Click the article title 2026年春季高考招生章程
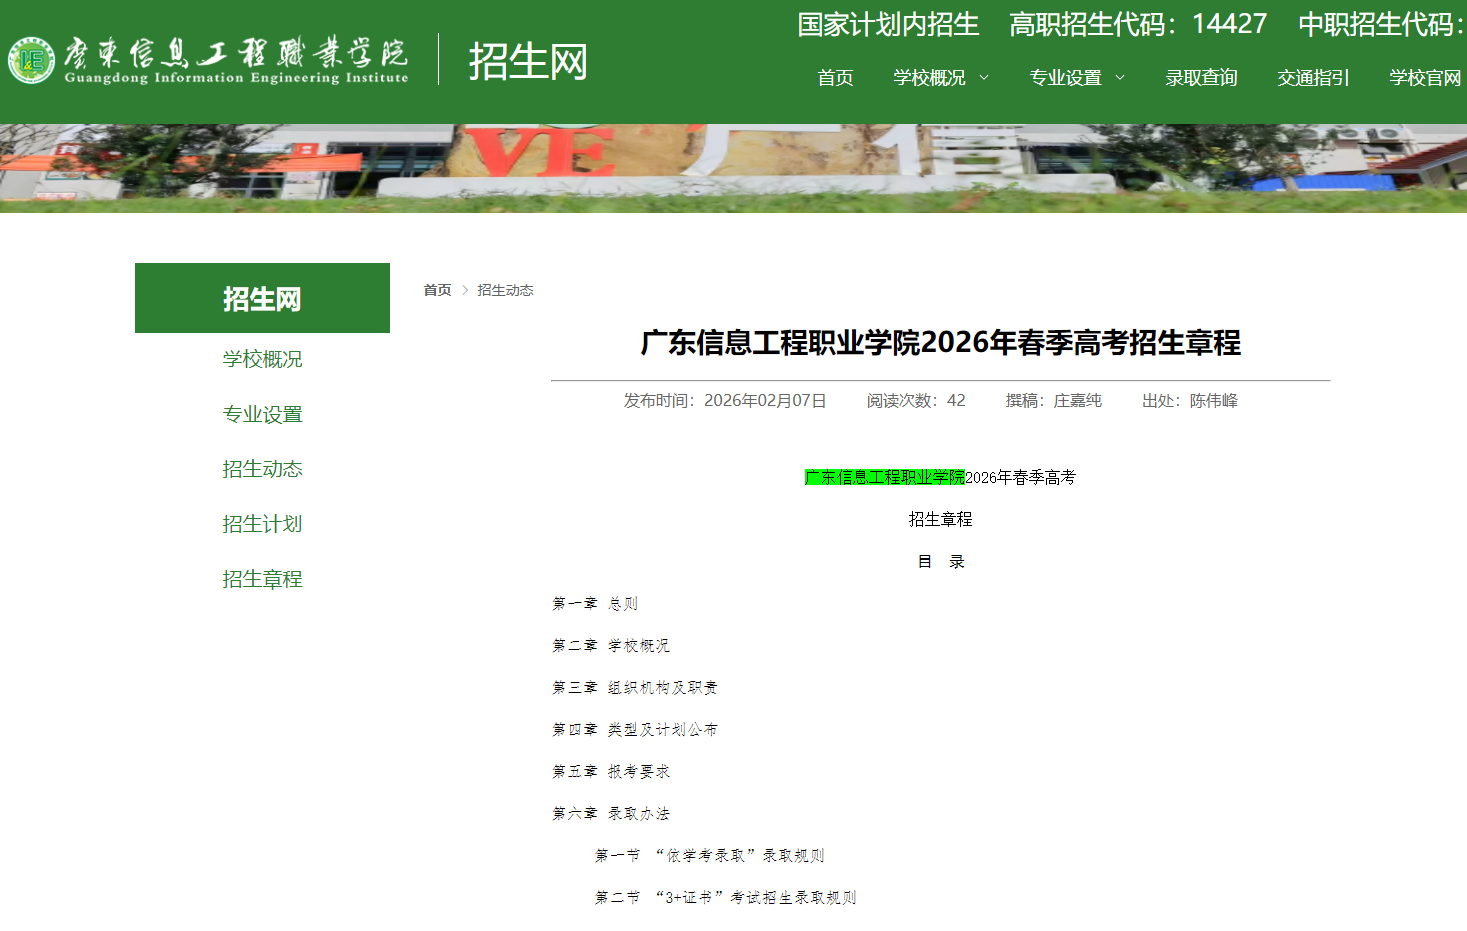This screenshot has height=931, width=1467. (940, 343)
